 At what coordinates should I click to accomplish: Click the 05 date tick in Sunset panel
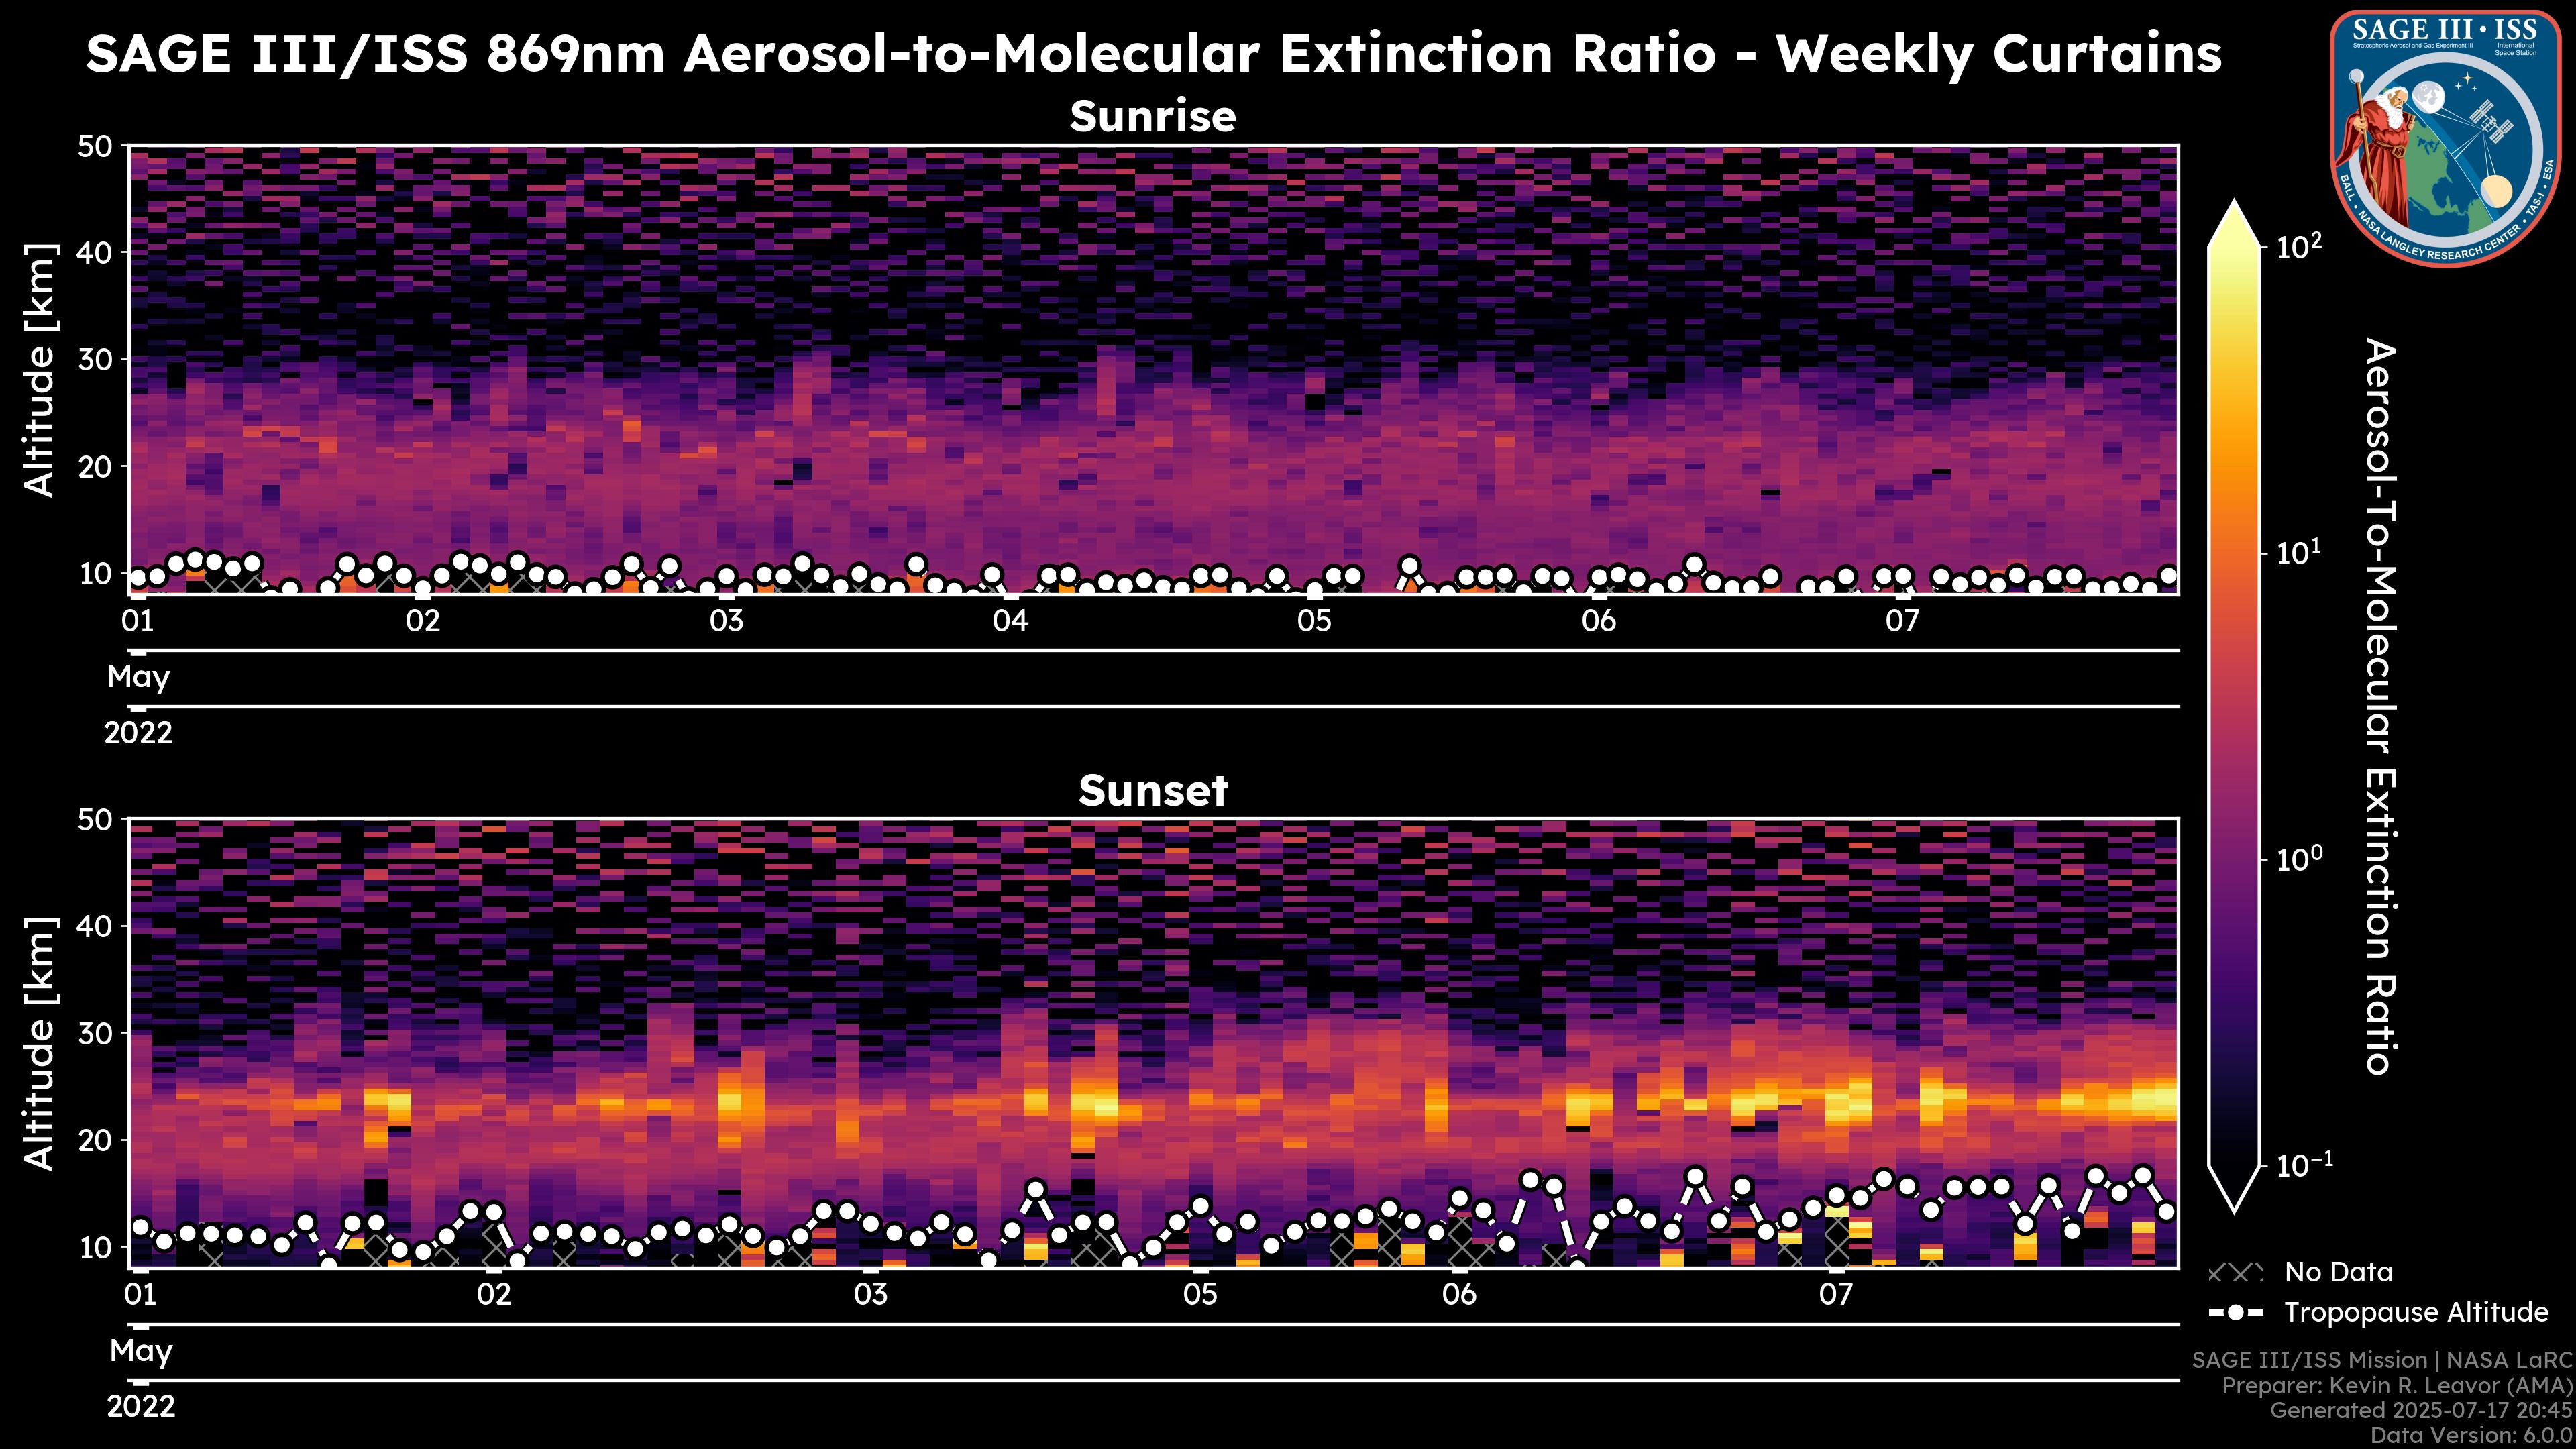click(x=1200, y=1295)
